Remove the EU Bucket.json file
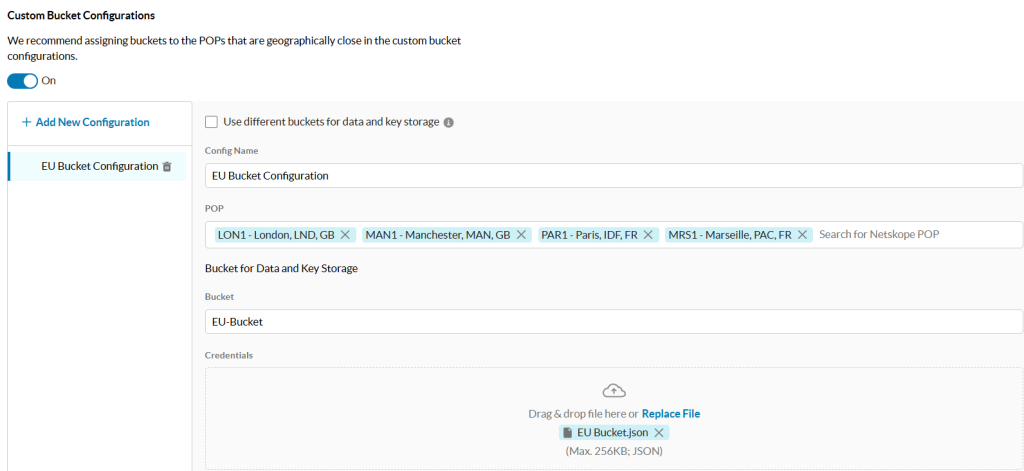The height and width of the screenshot is (471, 1024). pos(659,432)
